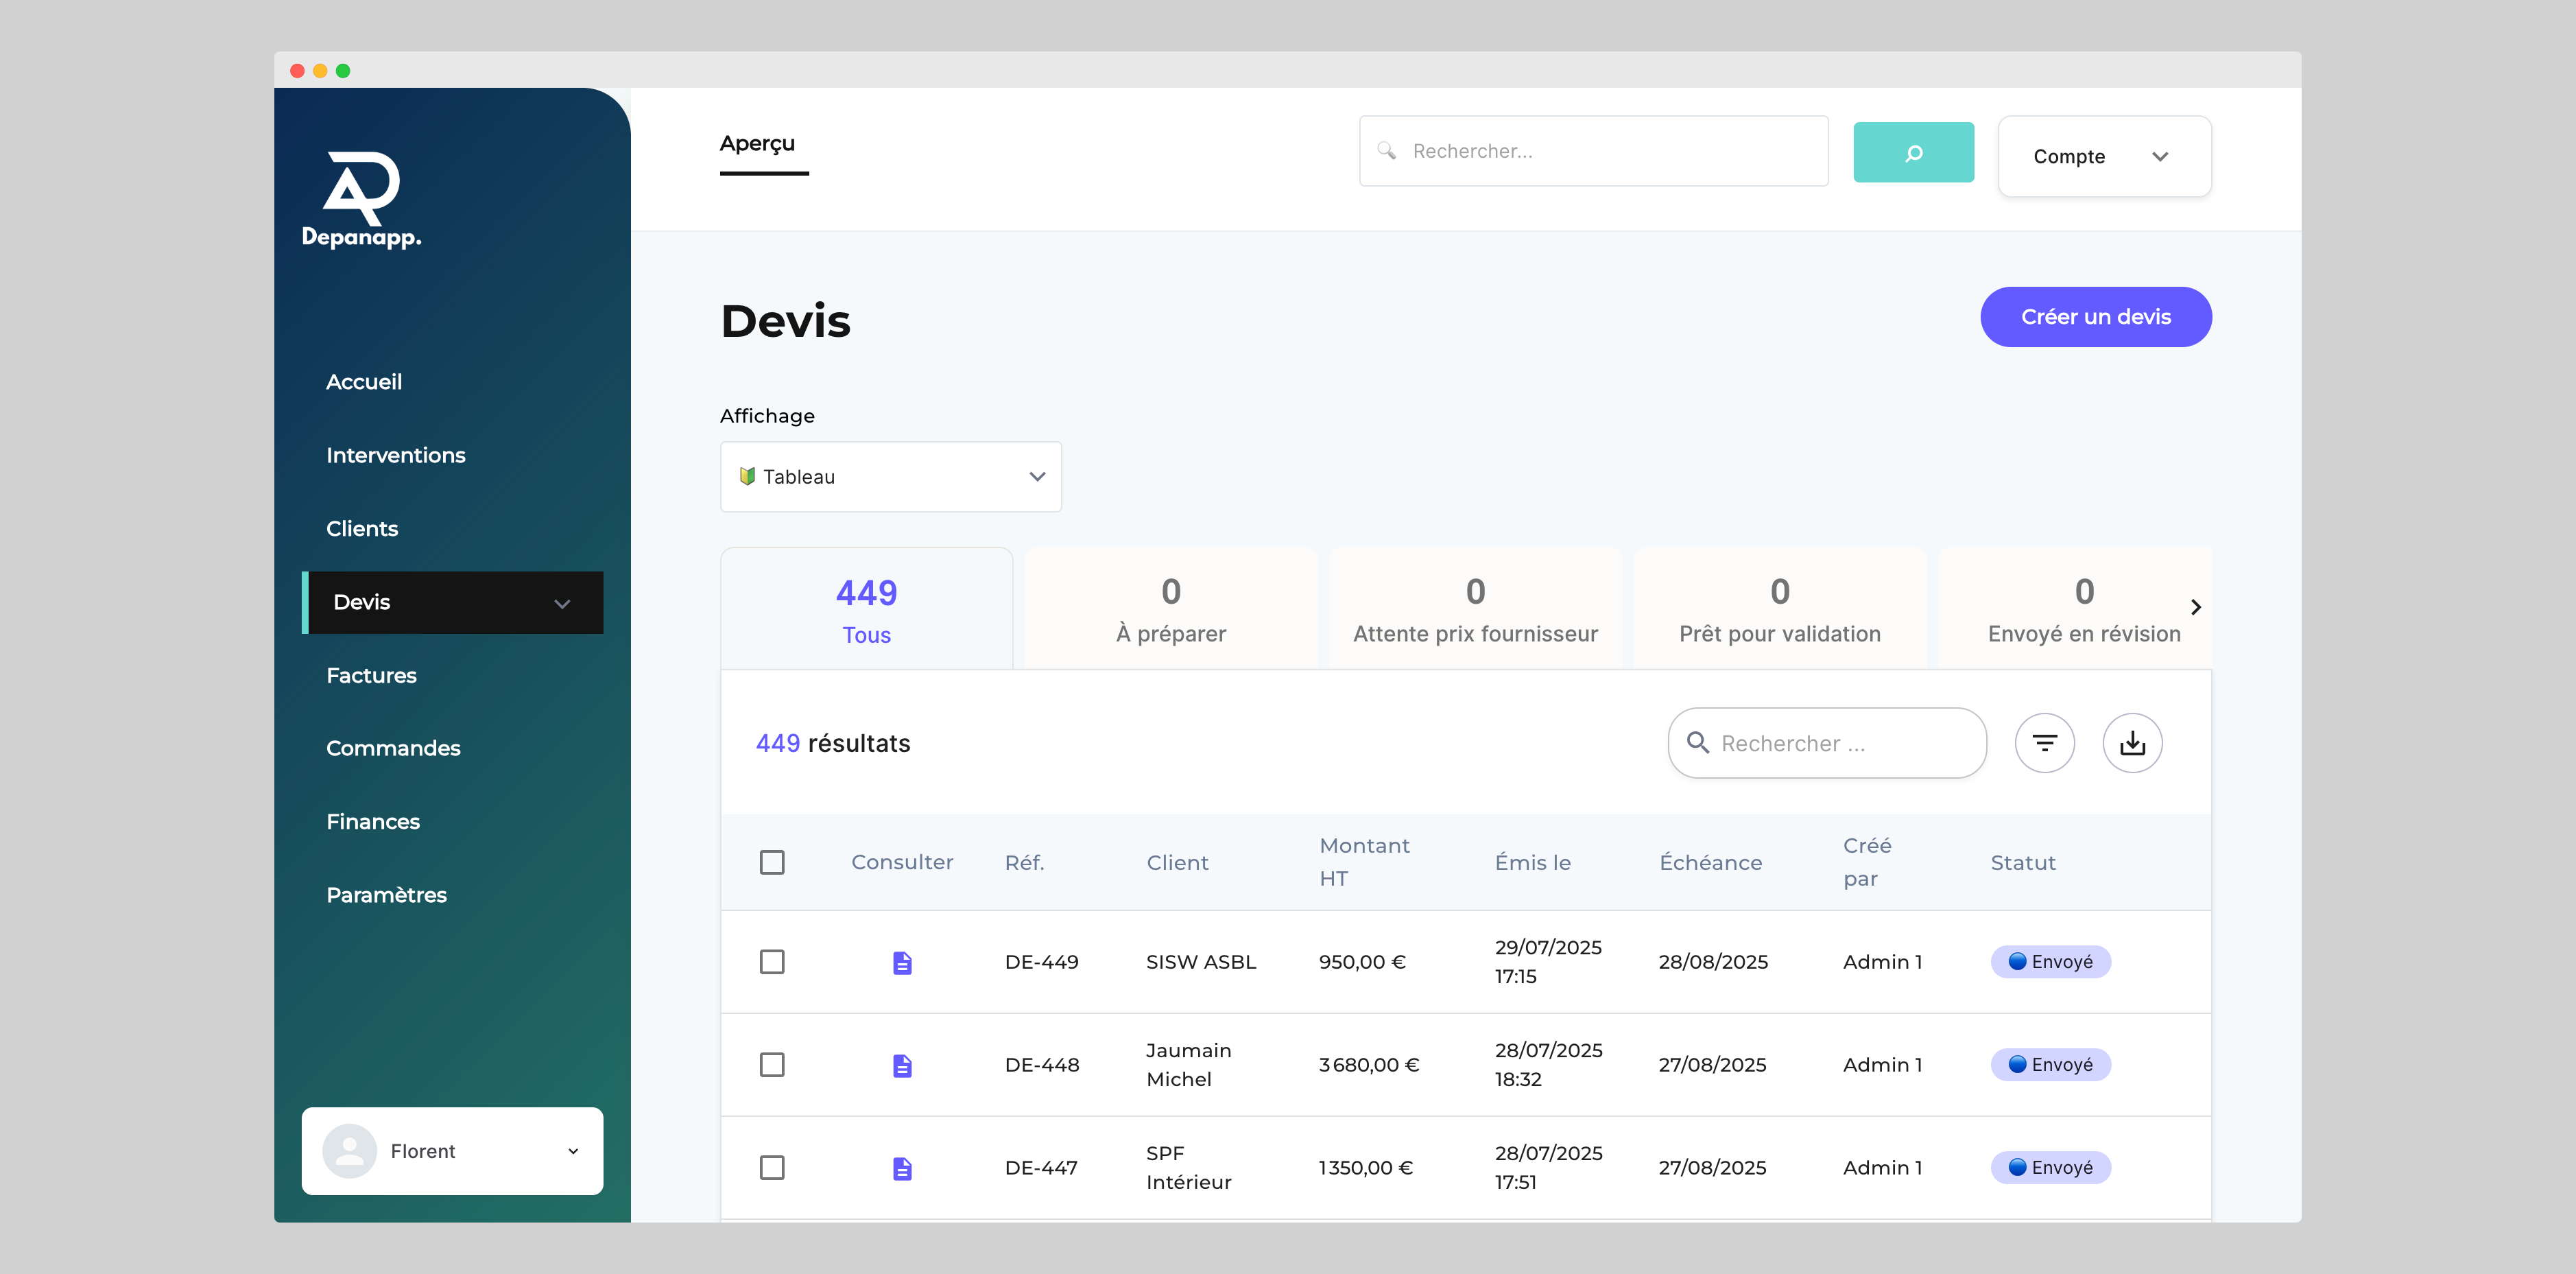
Task: Sort by Montant HT column header
Action: [x=1364, y=862]
